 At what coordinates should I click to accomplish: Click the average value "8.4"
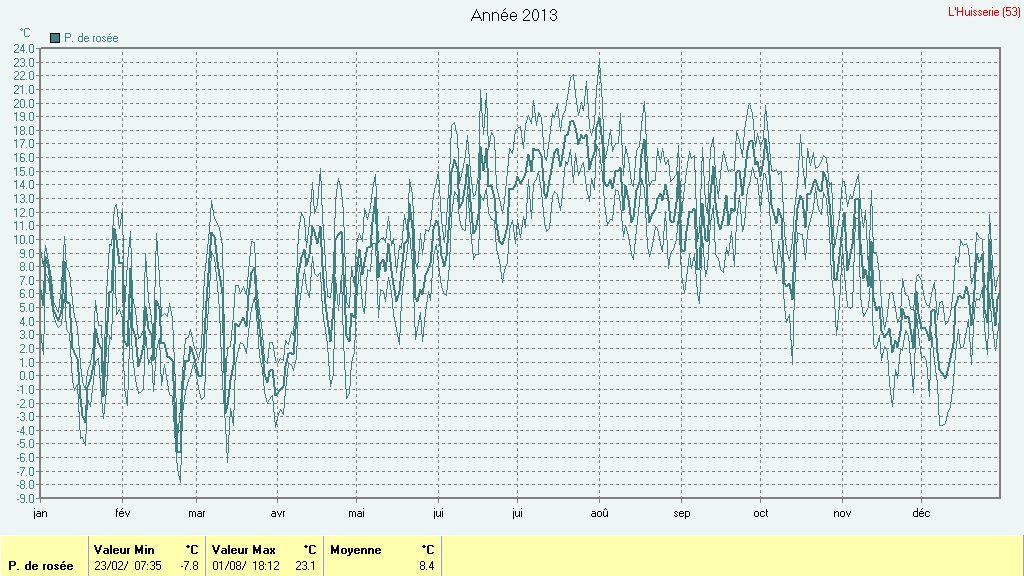point(426,566)
